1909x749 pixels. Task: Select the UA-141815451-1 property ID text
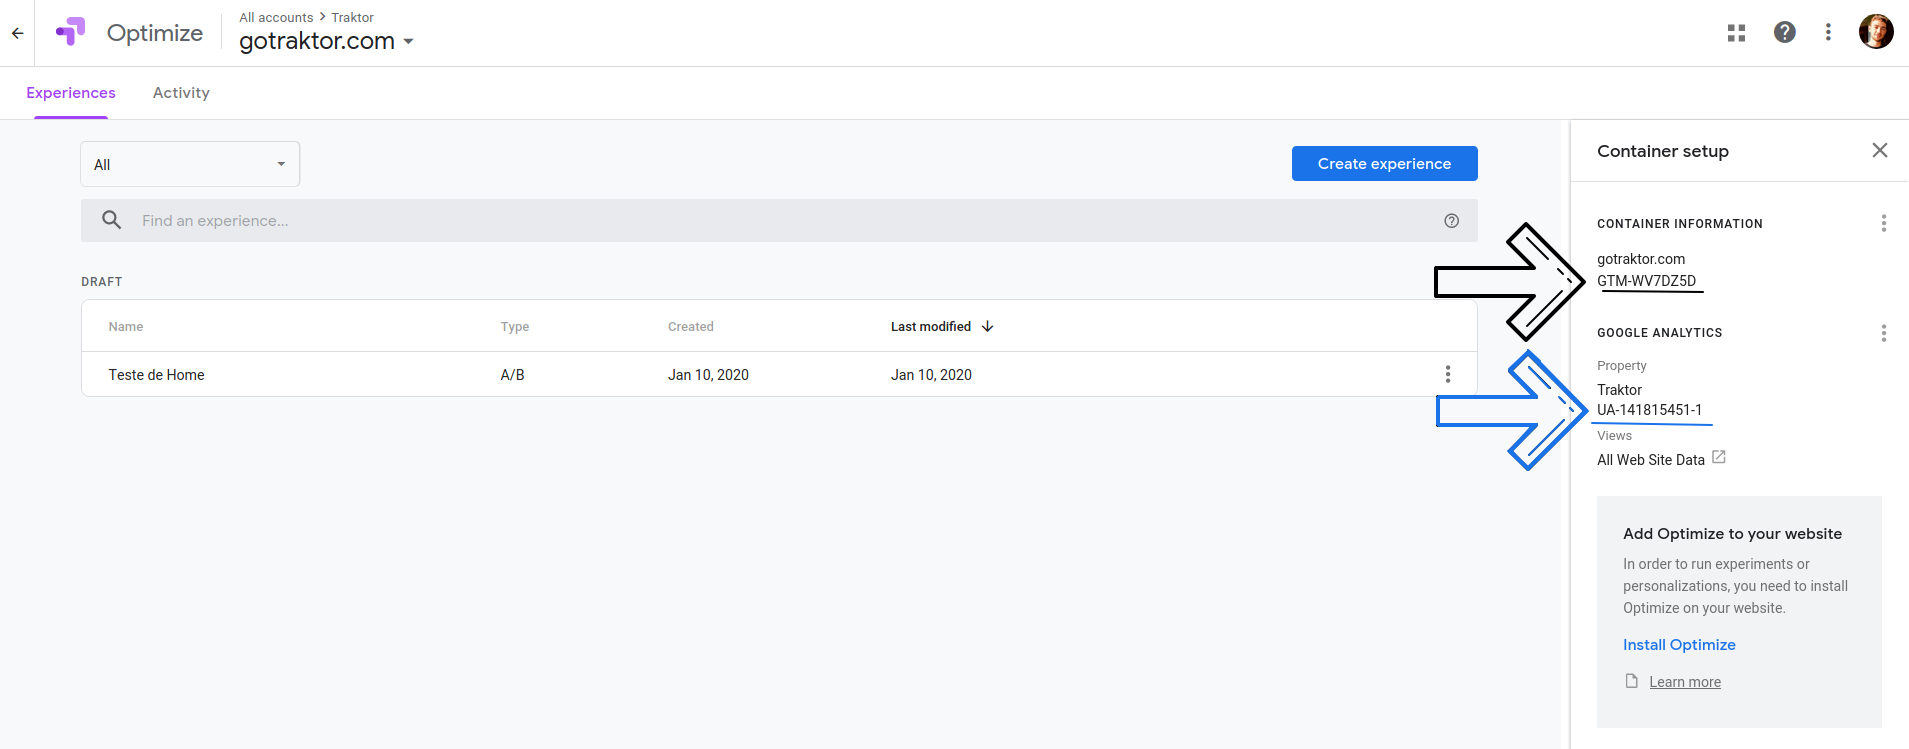tap(1649, 410)
